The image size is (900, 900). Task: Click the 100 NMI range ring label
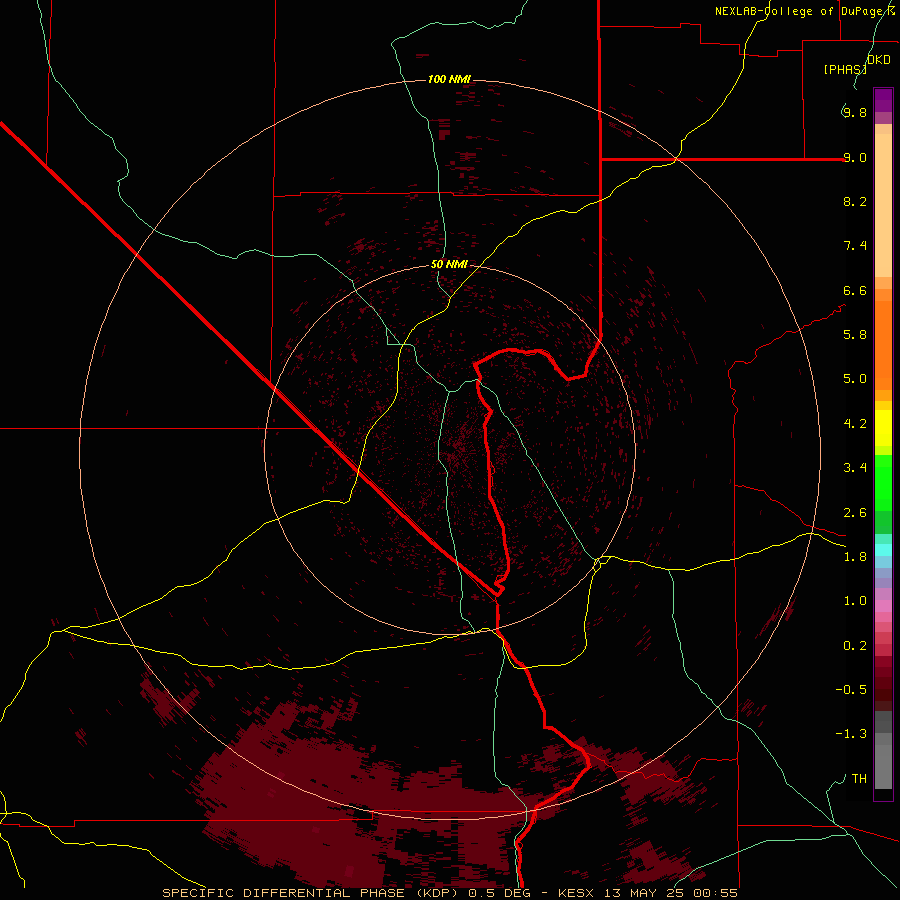click(449, 79)
